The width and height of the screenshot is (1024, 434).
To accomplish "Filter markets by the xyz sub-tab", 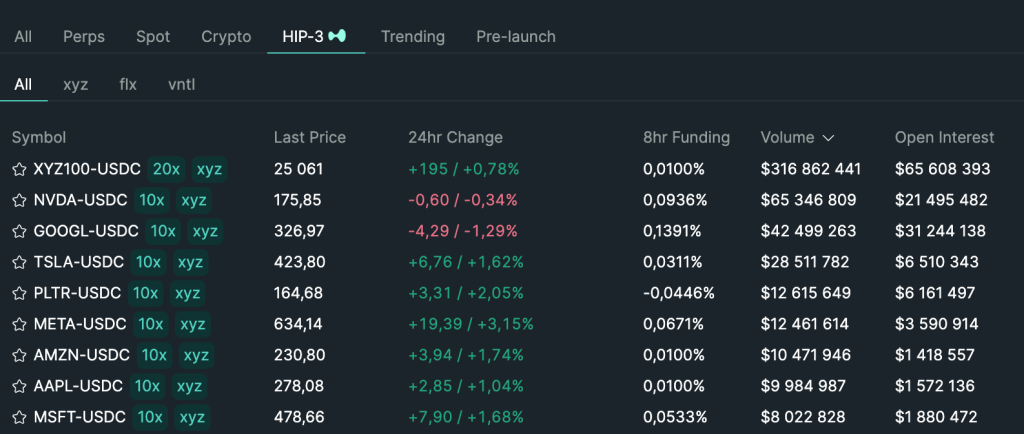I will point(76,84).
